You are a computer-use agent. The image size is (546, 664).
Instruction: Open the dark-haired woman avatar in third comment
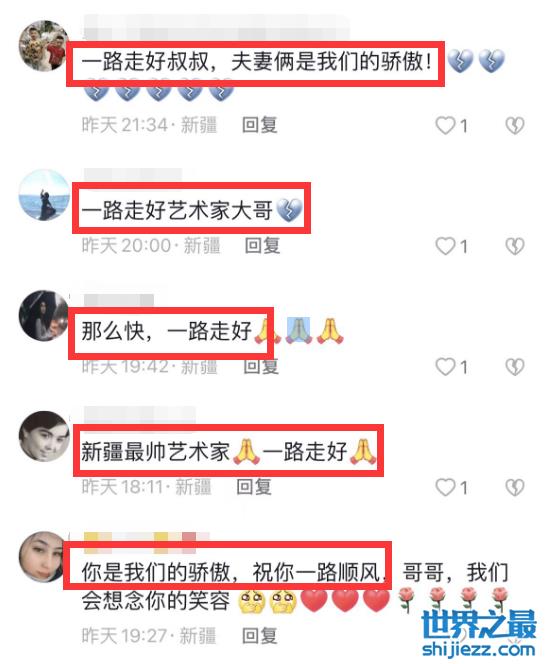44,315
